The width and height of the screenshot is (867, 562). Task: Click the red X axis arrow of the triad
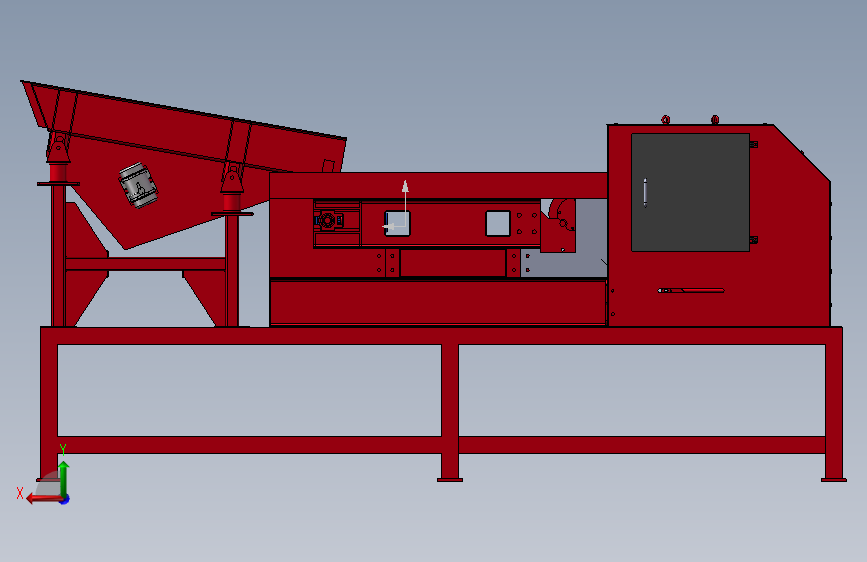pyautogui.click(x=44, y=499)
